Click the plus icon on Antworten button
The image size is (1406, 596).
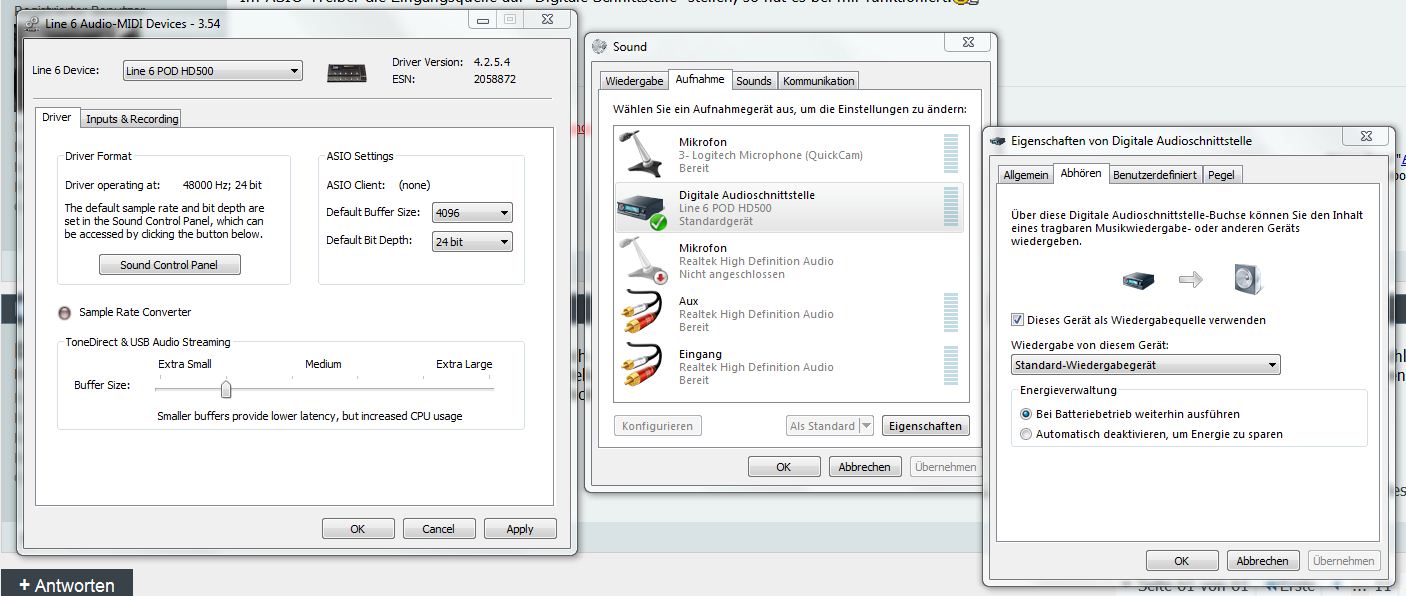[24, 586]
